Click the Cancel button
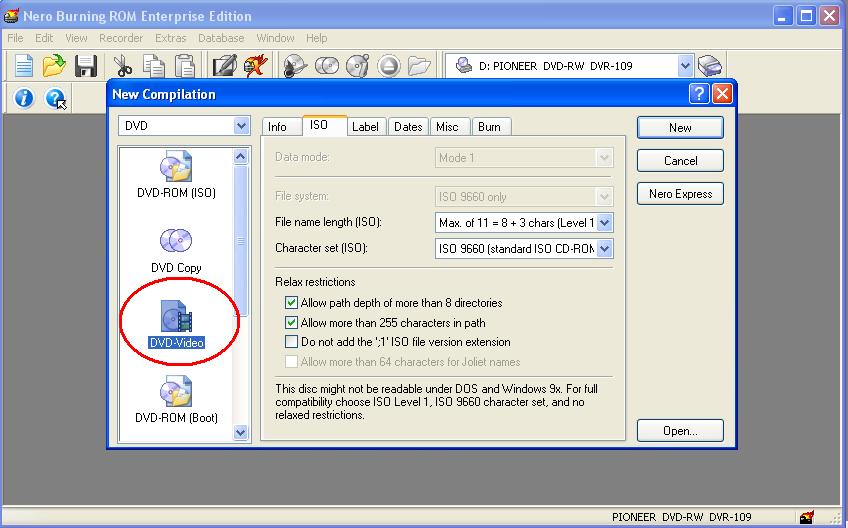Viewport: 848px width, 528px height. tap(680, 161)
